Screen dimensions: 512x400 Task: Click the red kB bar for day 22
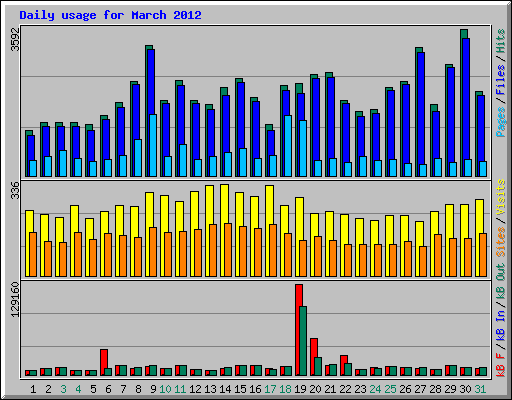pyautogui.click(x=343, y=365)
